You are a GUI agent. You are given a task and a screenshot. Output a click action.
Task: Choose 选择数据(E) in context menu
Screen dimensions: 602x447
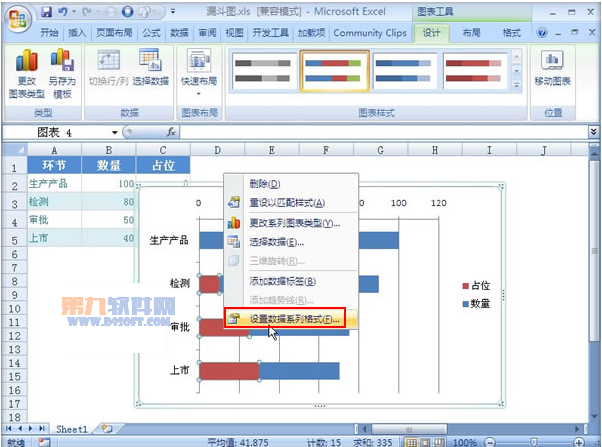[291, 242]
